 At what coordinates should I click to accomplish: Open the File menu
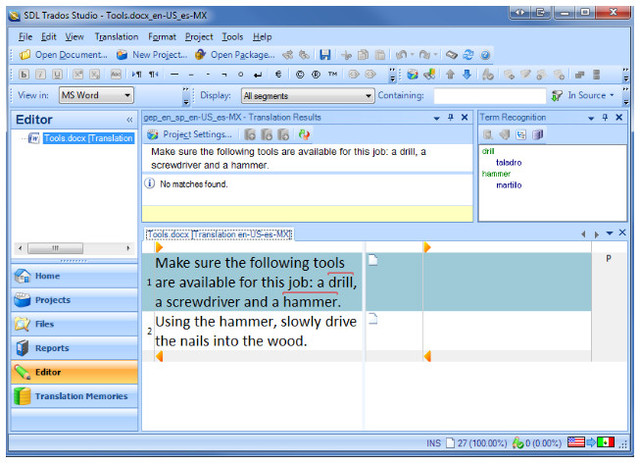(x=25, y=37)
